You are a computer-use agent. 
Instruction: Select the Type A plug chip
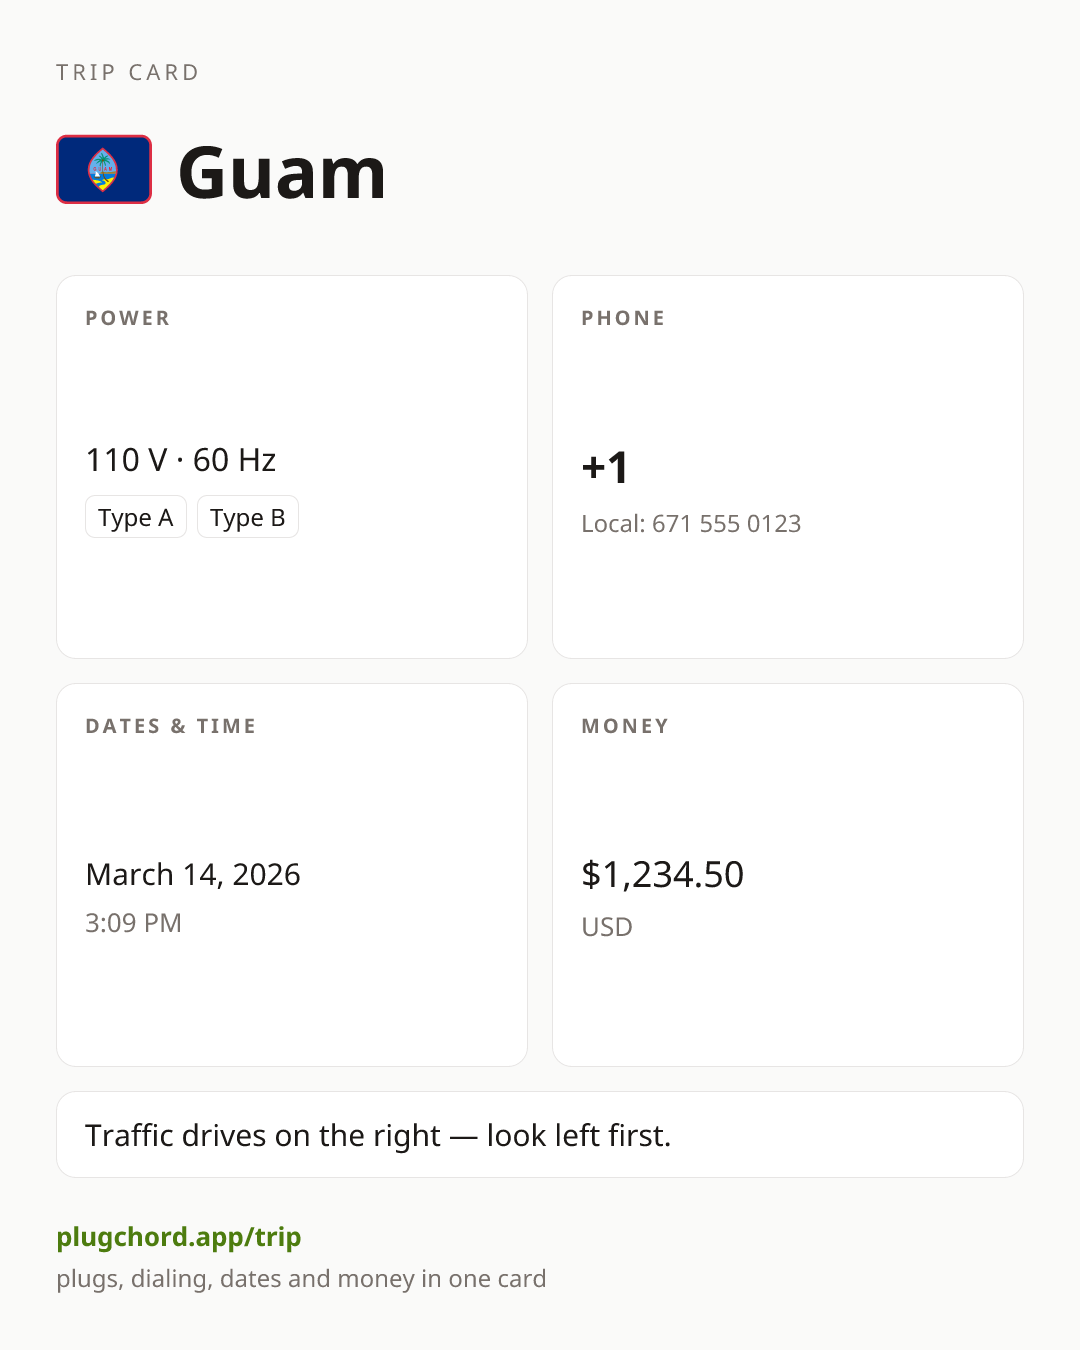click(136, 517)
